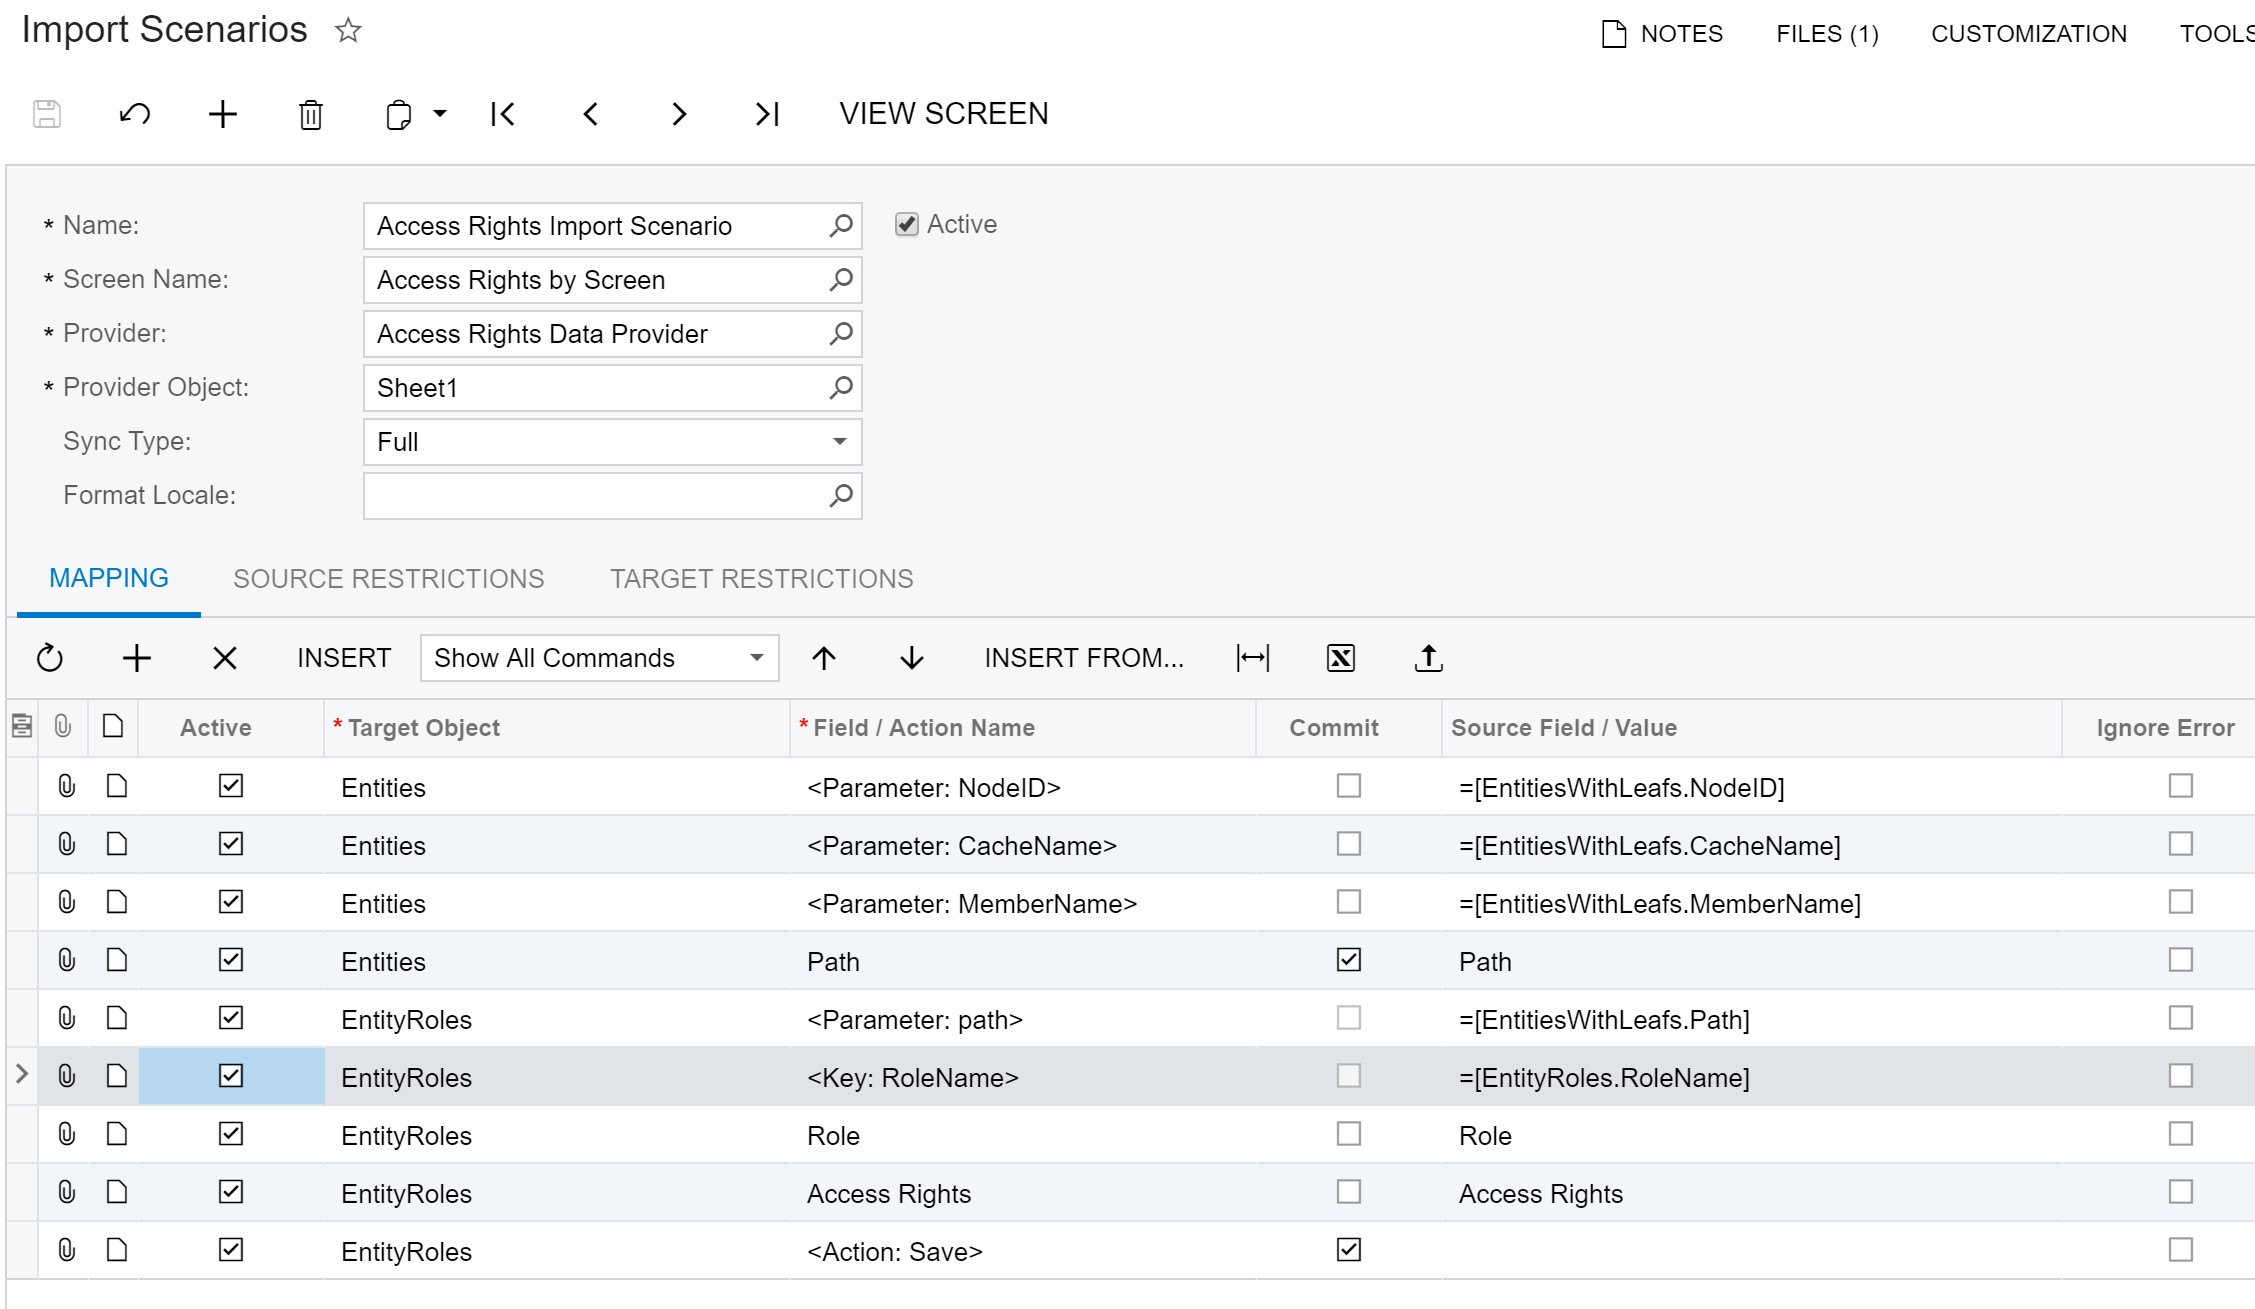The width and height of the screenshot is (2255, 1309).
Task: Add a new mapping row with plus icon
Action: coord(137,657)
